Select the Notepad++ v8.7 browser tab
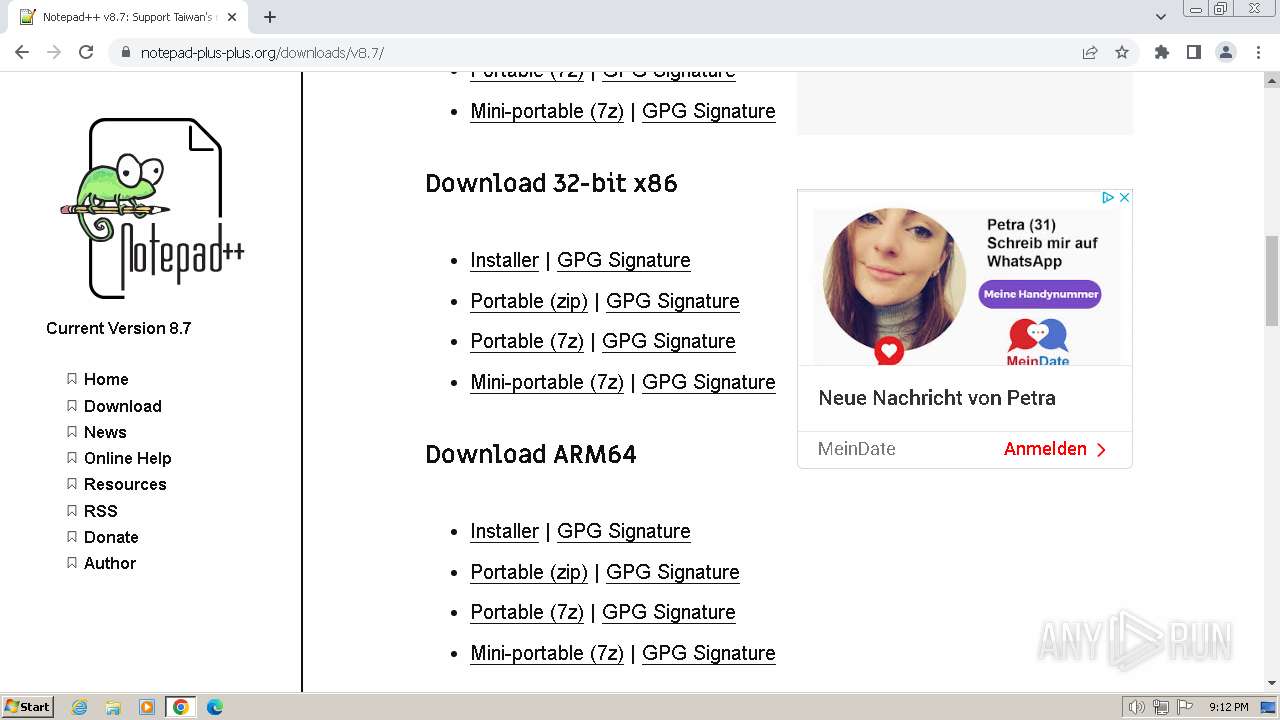 pyautogui.click(x=128, y=17)
